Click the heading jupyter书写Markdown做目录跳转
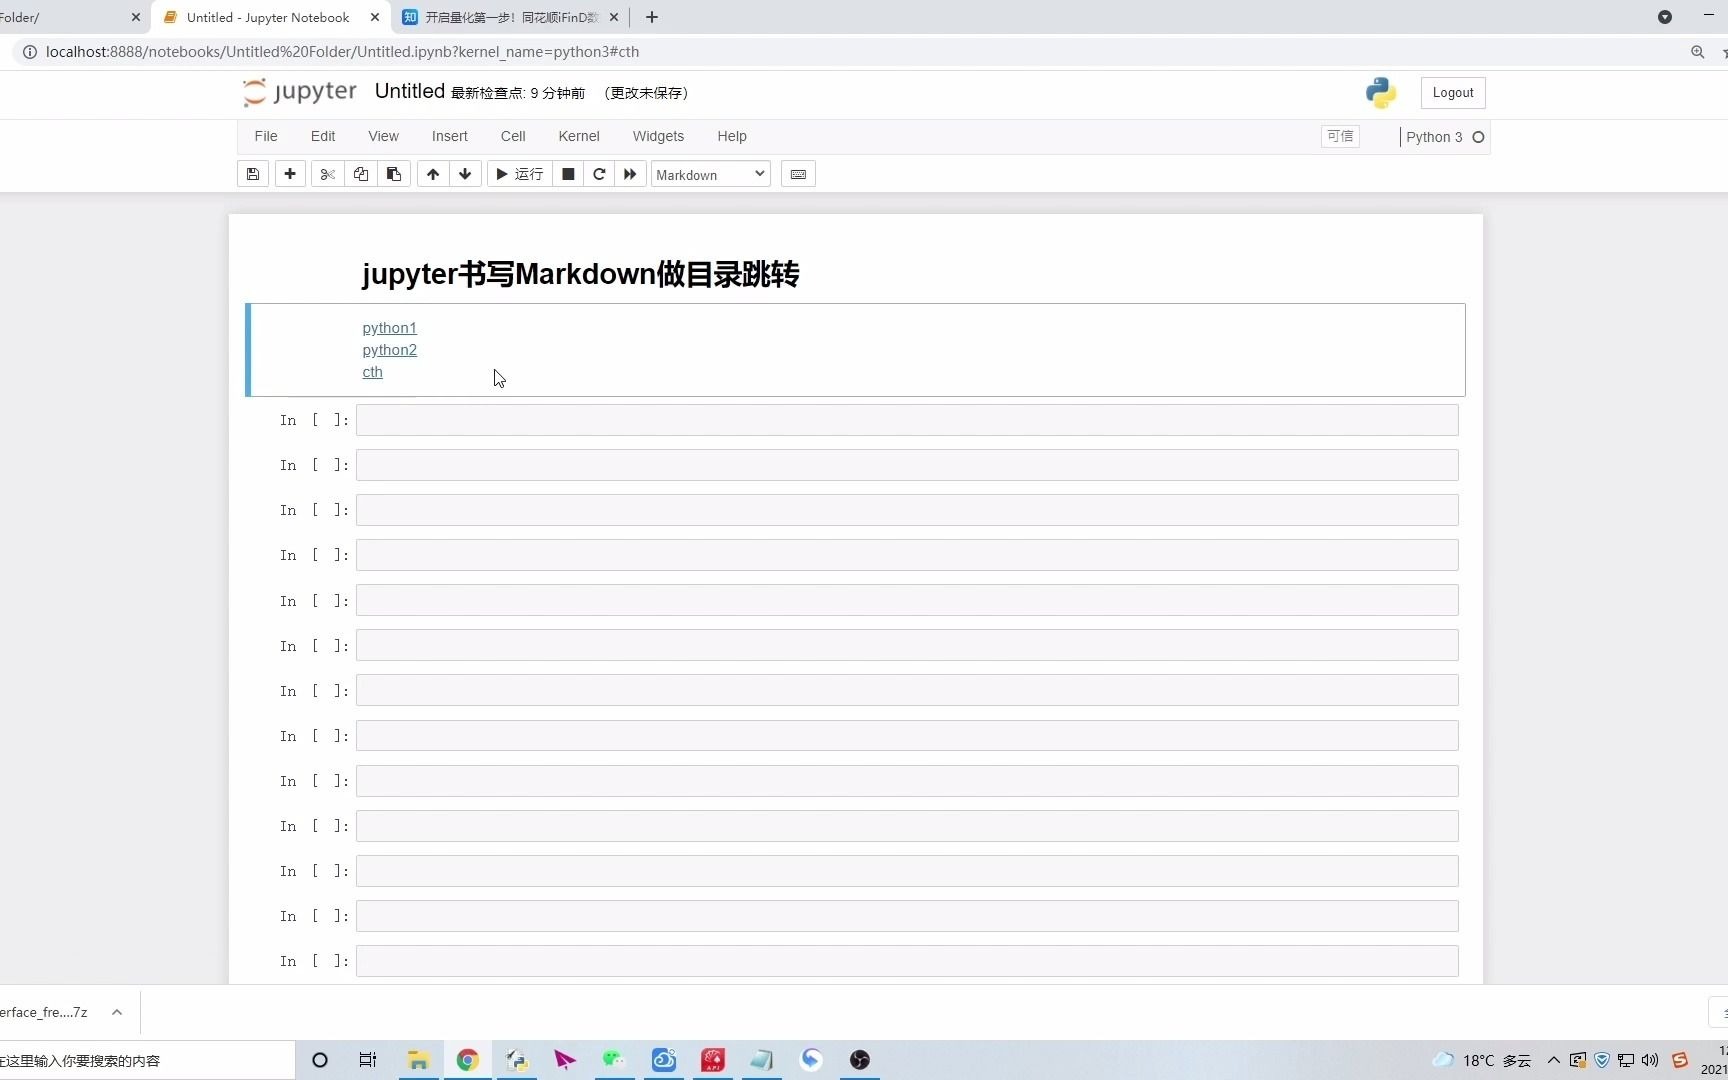The height and width of the screenshot is (1080, 1728). pos(581,274)
